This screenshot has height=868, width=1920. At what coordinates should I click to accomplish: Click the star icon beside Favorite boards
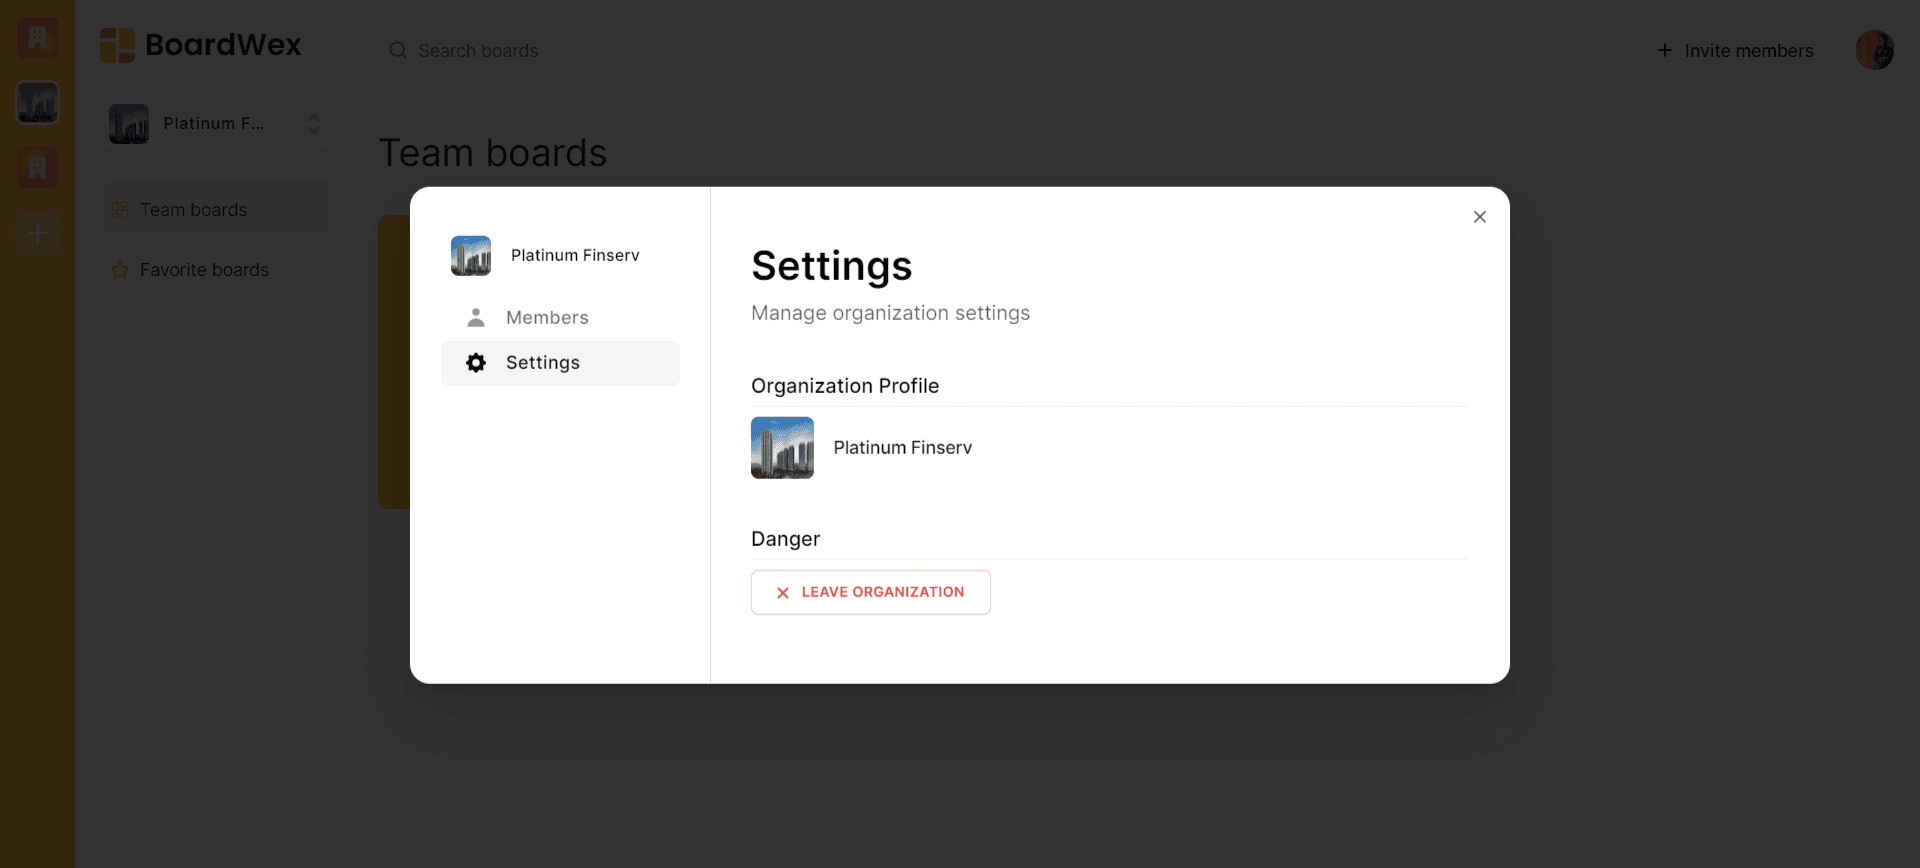pyautogui.click(x=120, y=270)
